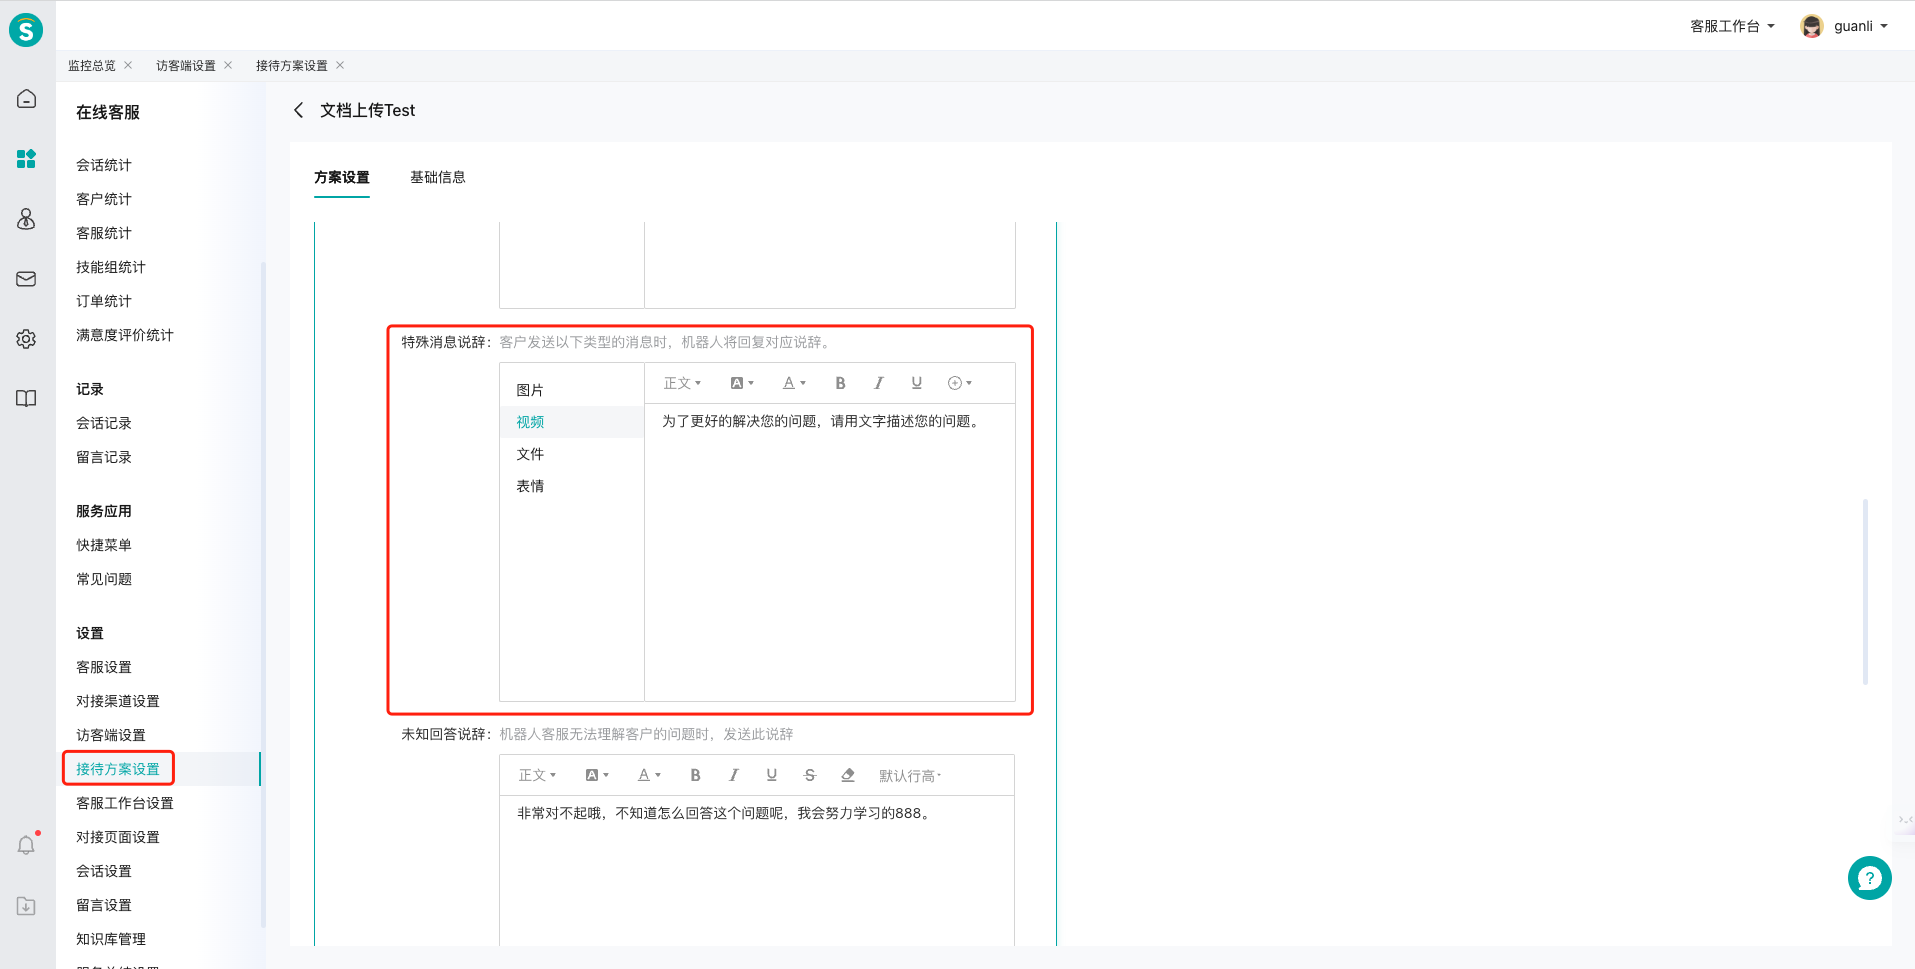Open 留言记录 in sidebar
Viewport: 1915px width, 969px height.
104,457
